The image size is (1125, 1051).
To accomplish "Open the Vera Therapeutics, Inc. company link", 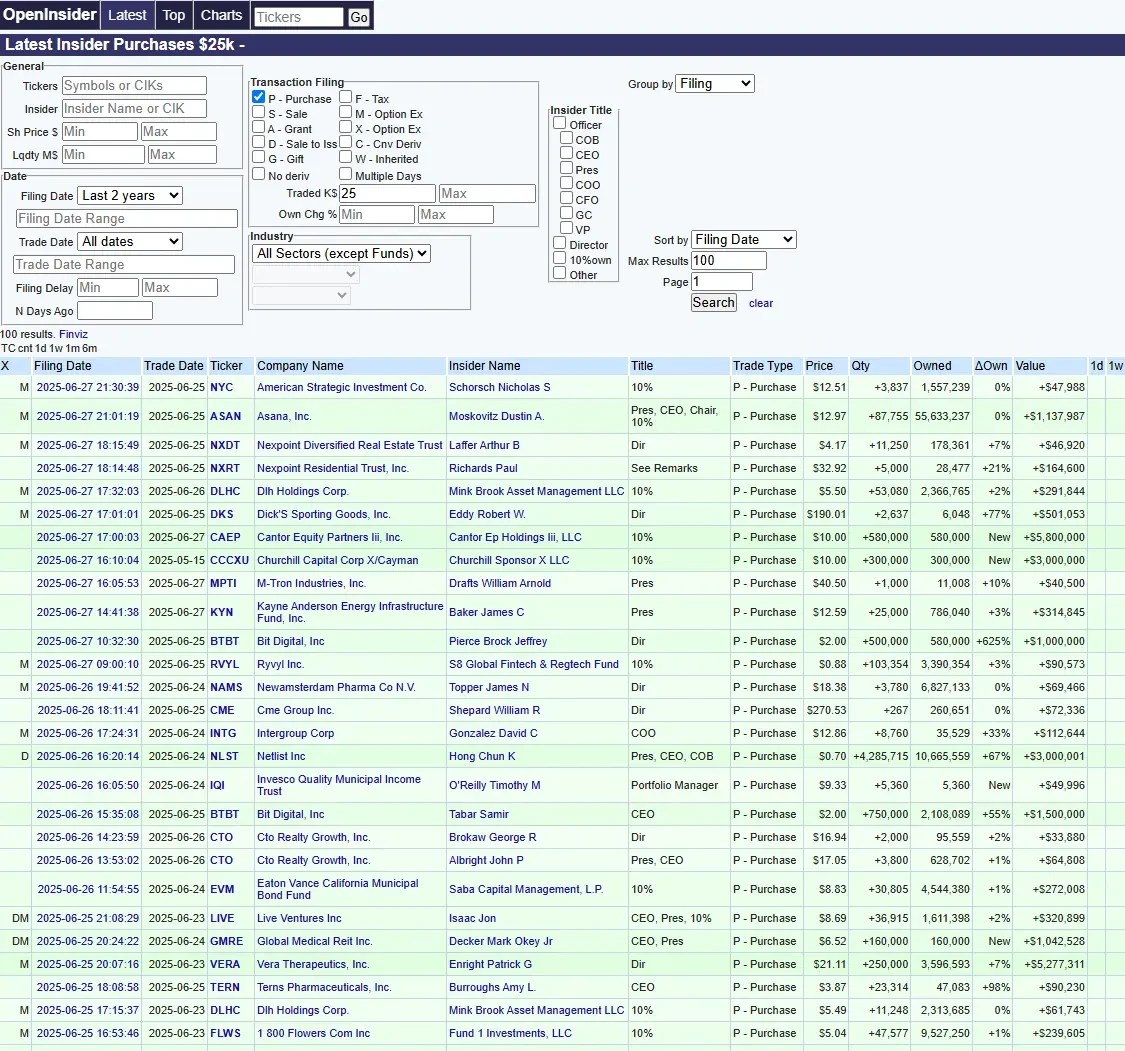I will 313,964.
